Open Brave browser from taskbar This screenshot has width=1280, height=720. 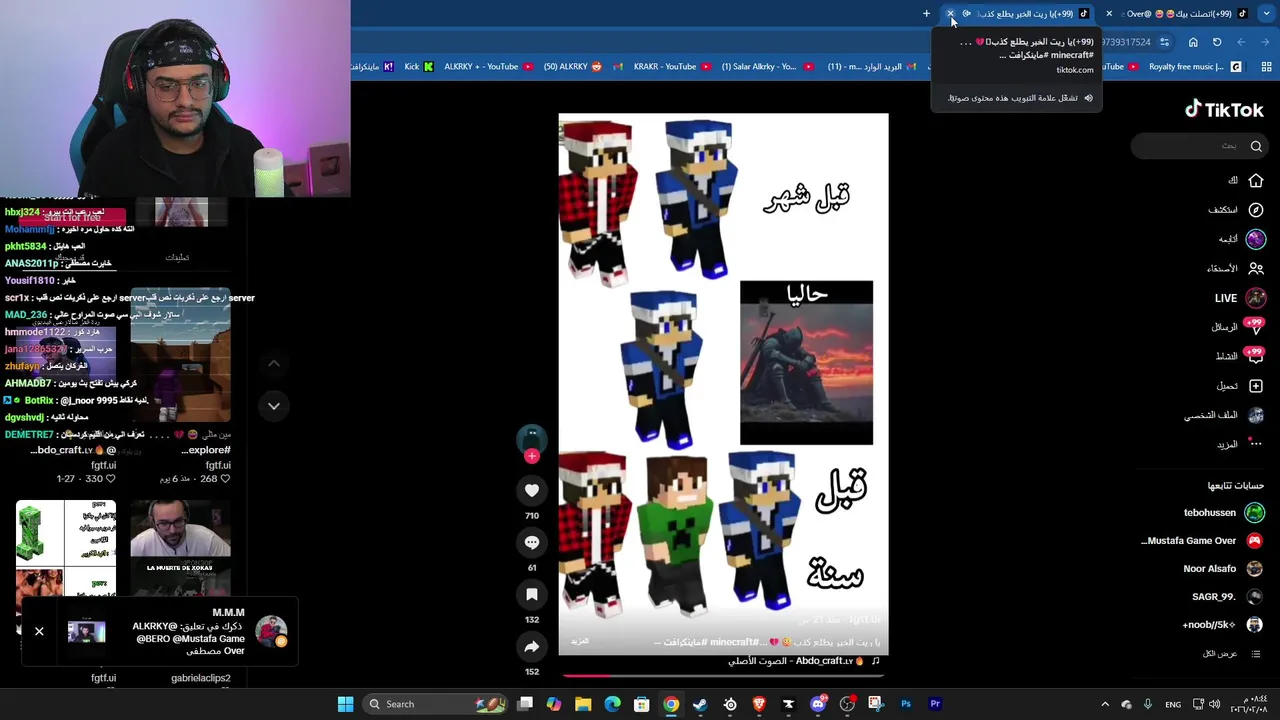[759, 704]
